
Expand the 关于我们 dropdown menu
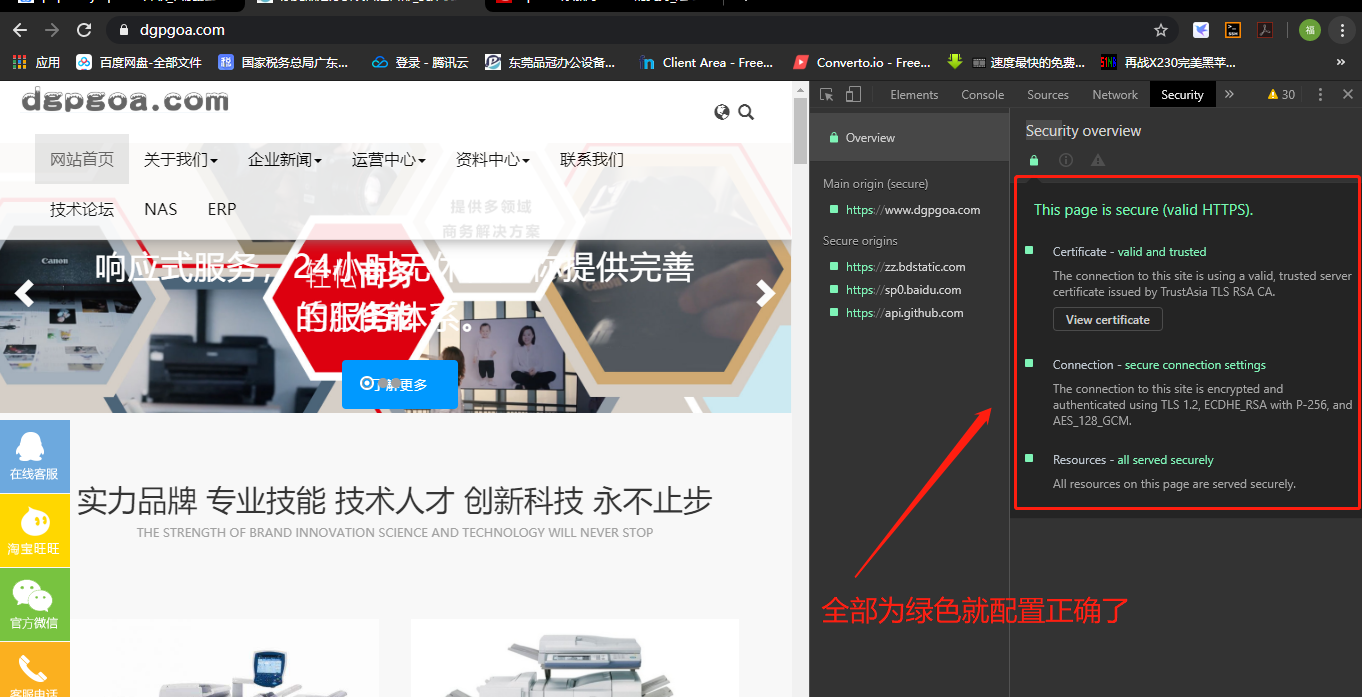[181, 159]
